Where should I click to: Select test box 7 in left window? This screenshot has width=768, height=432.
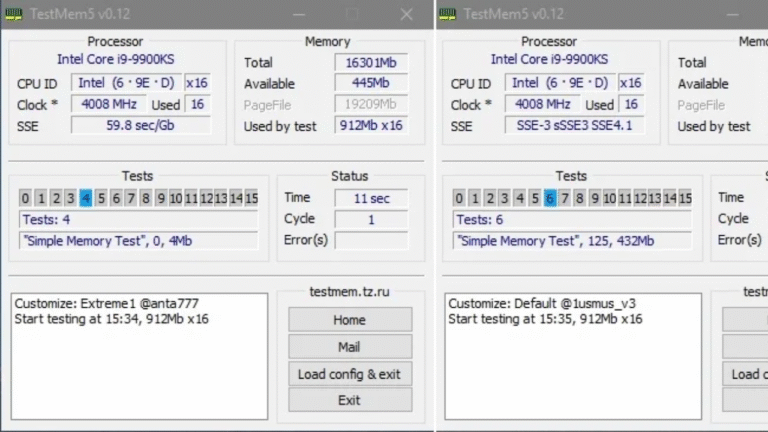point(131,198)
